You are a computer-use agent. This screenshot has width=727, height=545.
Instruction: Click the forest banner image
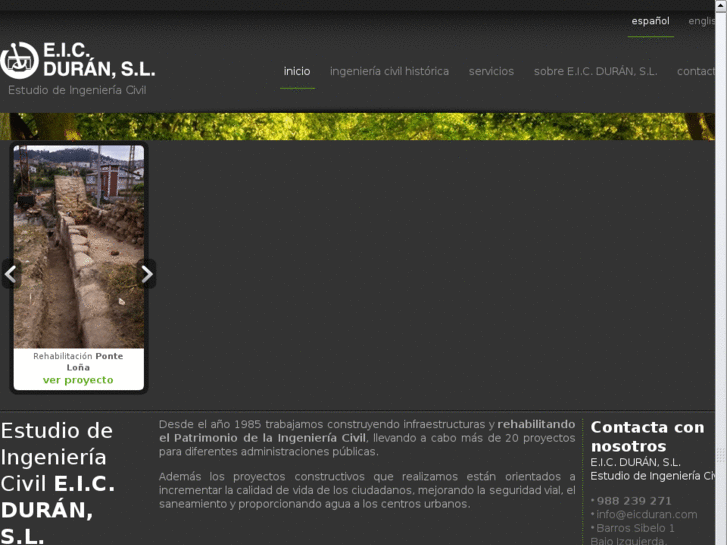(x=357, y=126)
